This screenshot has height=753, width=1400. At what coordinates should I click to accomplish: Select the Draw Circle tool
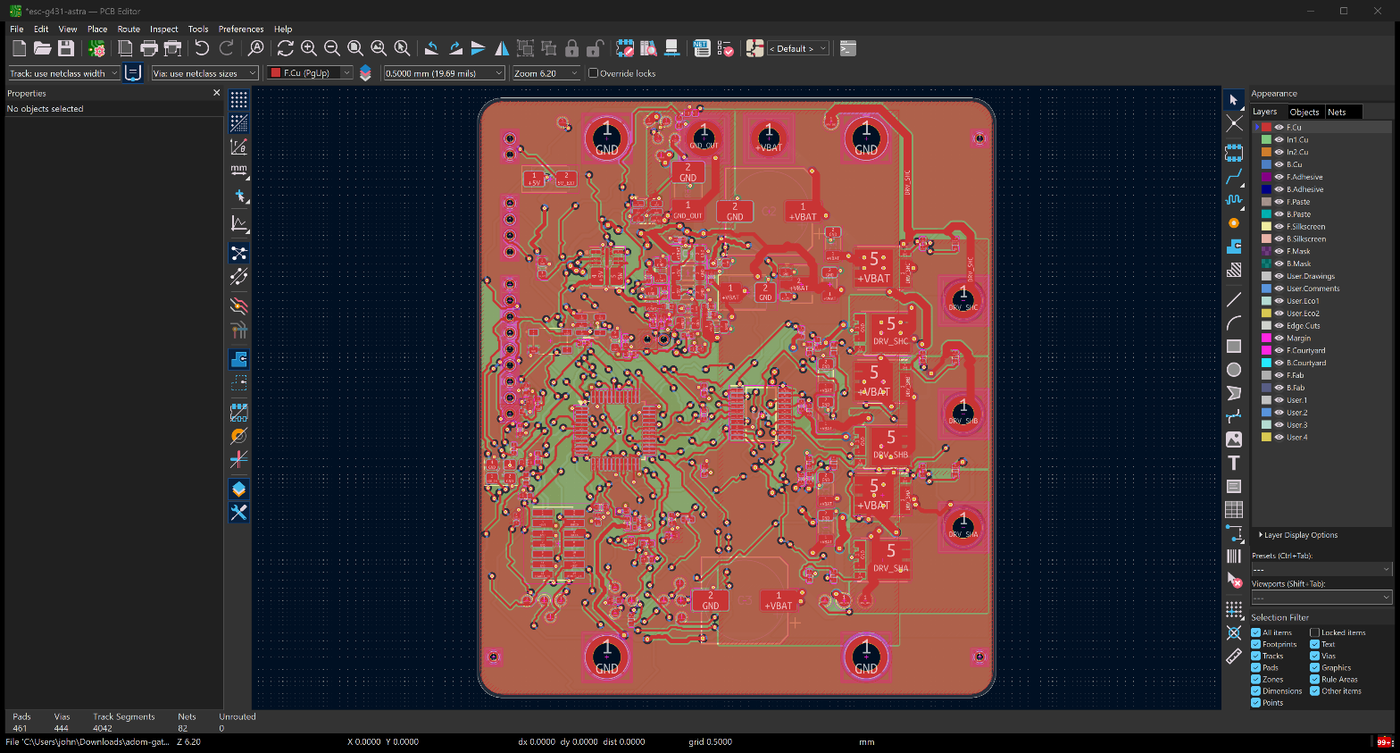point(1234,370)
